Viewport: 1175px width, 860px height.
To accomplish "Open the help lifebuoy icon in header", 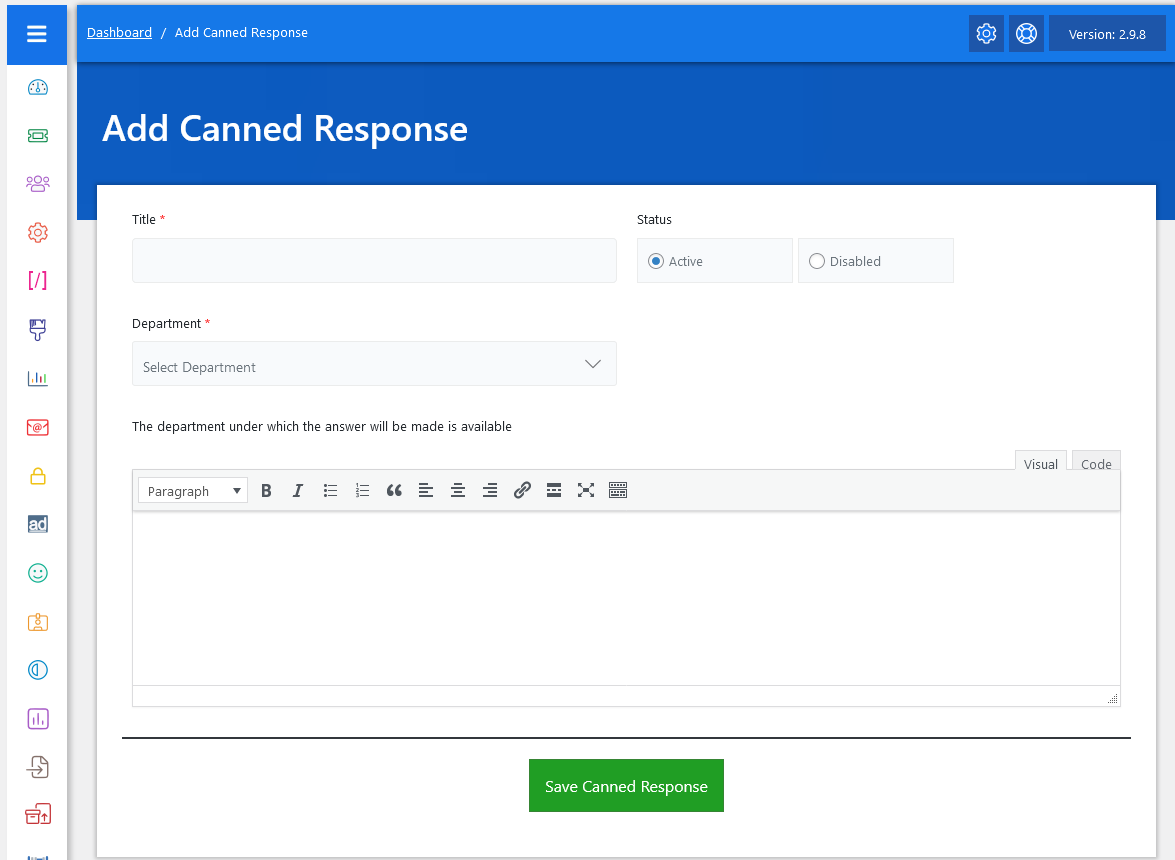I will [1026, 34].
